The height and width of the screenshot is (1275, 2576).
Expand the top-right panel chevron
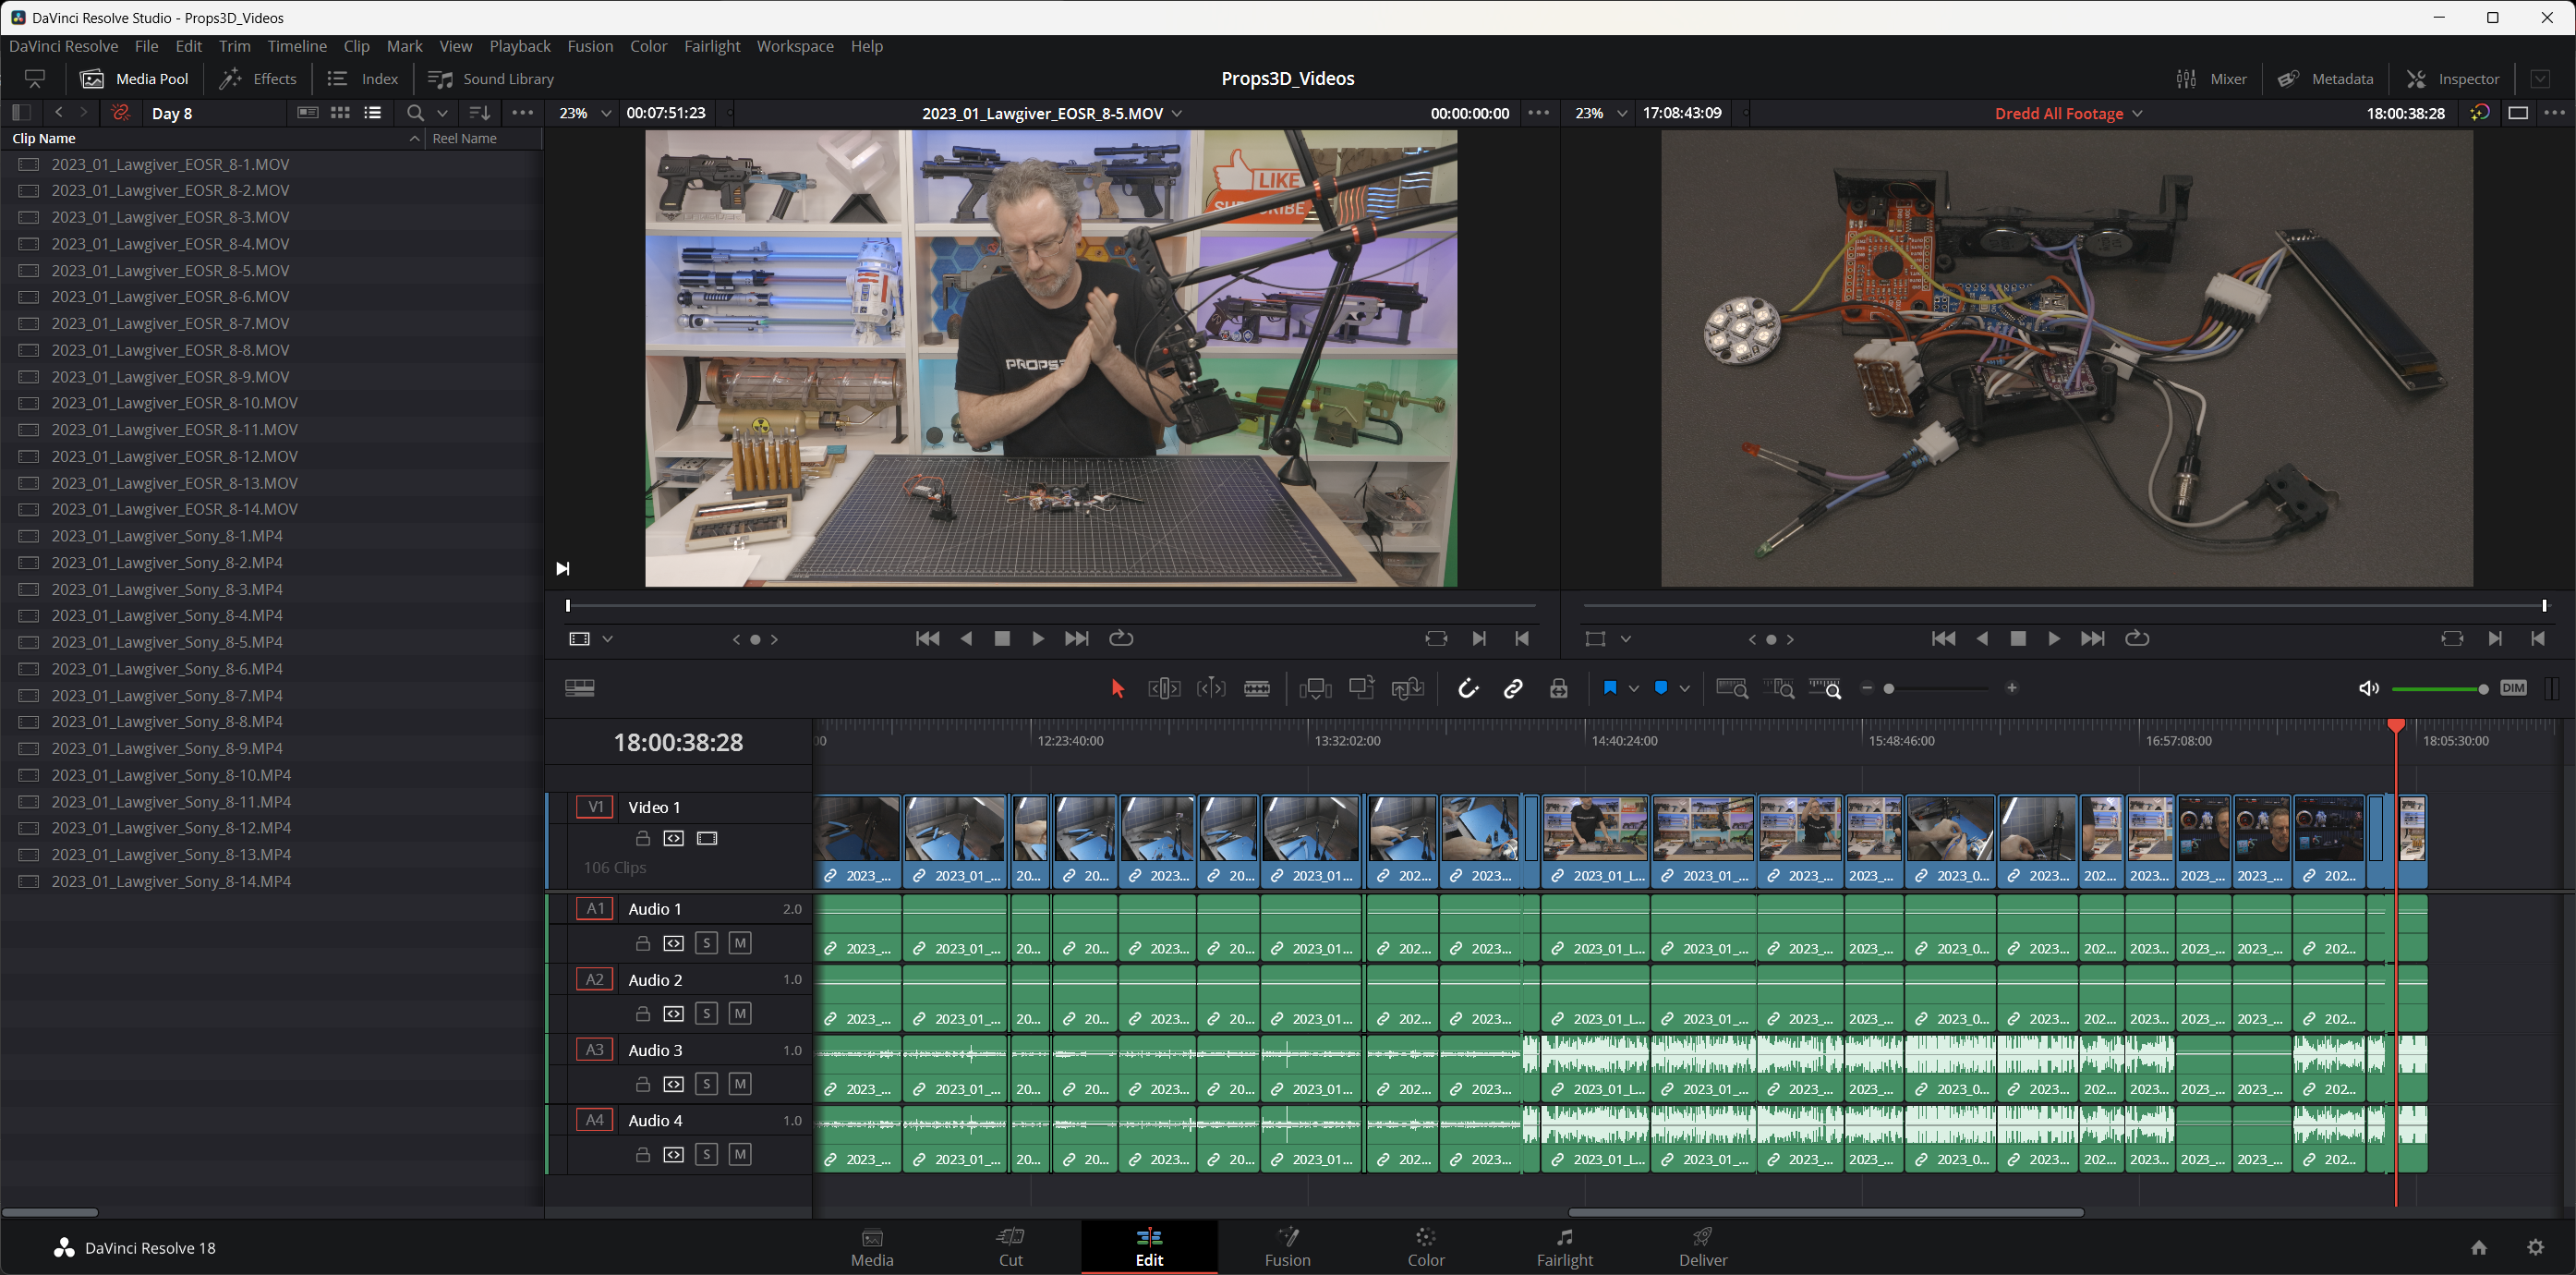2540,78
